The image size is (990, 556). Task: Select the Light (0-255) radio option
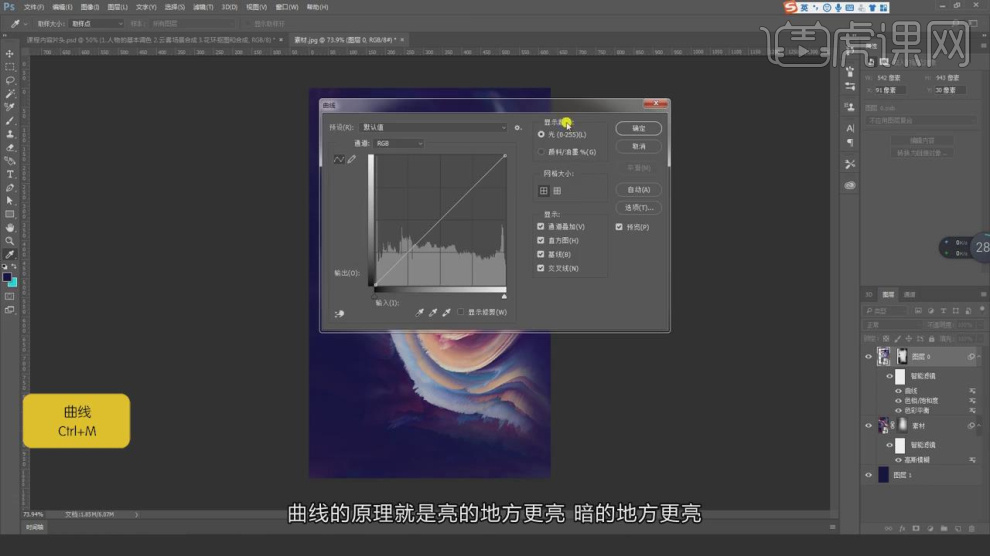(541, 134)
